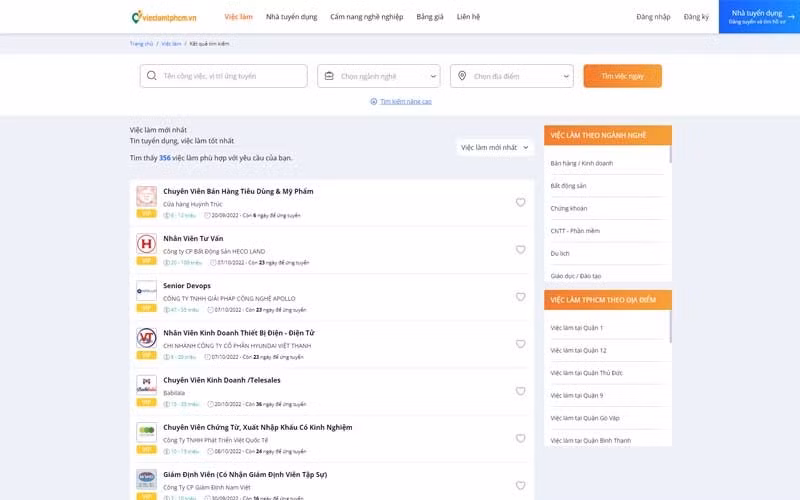Open Chuyên Viên Kinh Doanh /Telesales job title
800x500 pixels.
[x=222, y=380]
